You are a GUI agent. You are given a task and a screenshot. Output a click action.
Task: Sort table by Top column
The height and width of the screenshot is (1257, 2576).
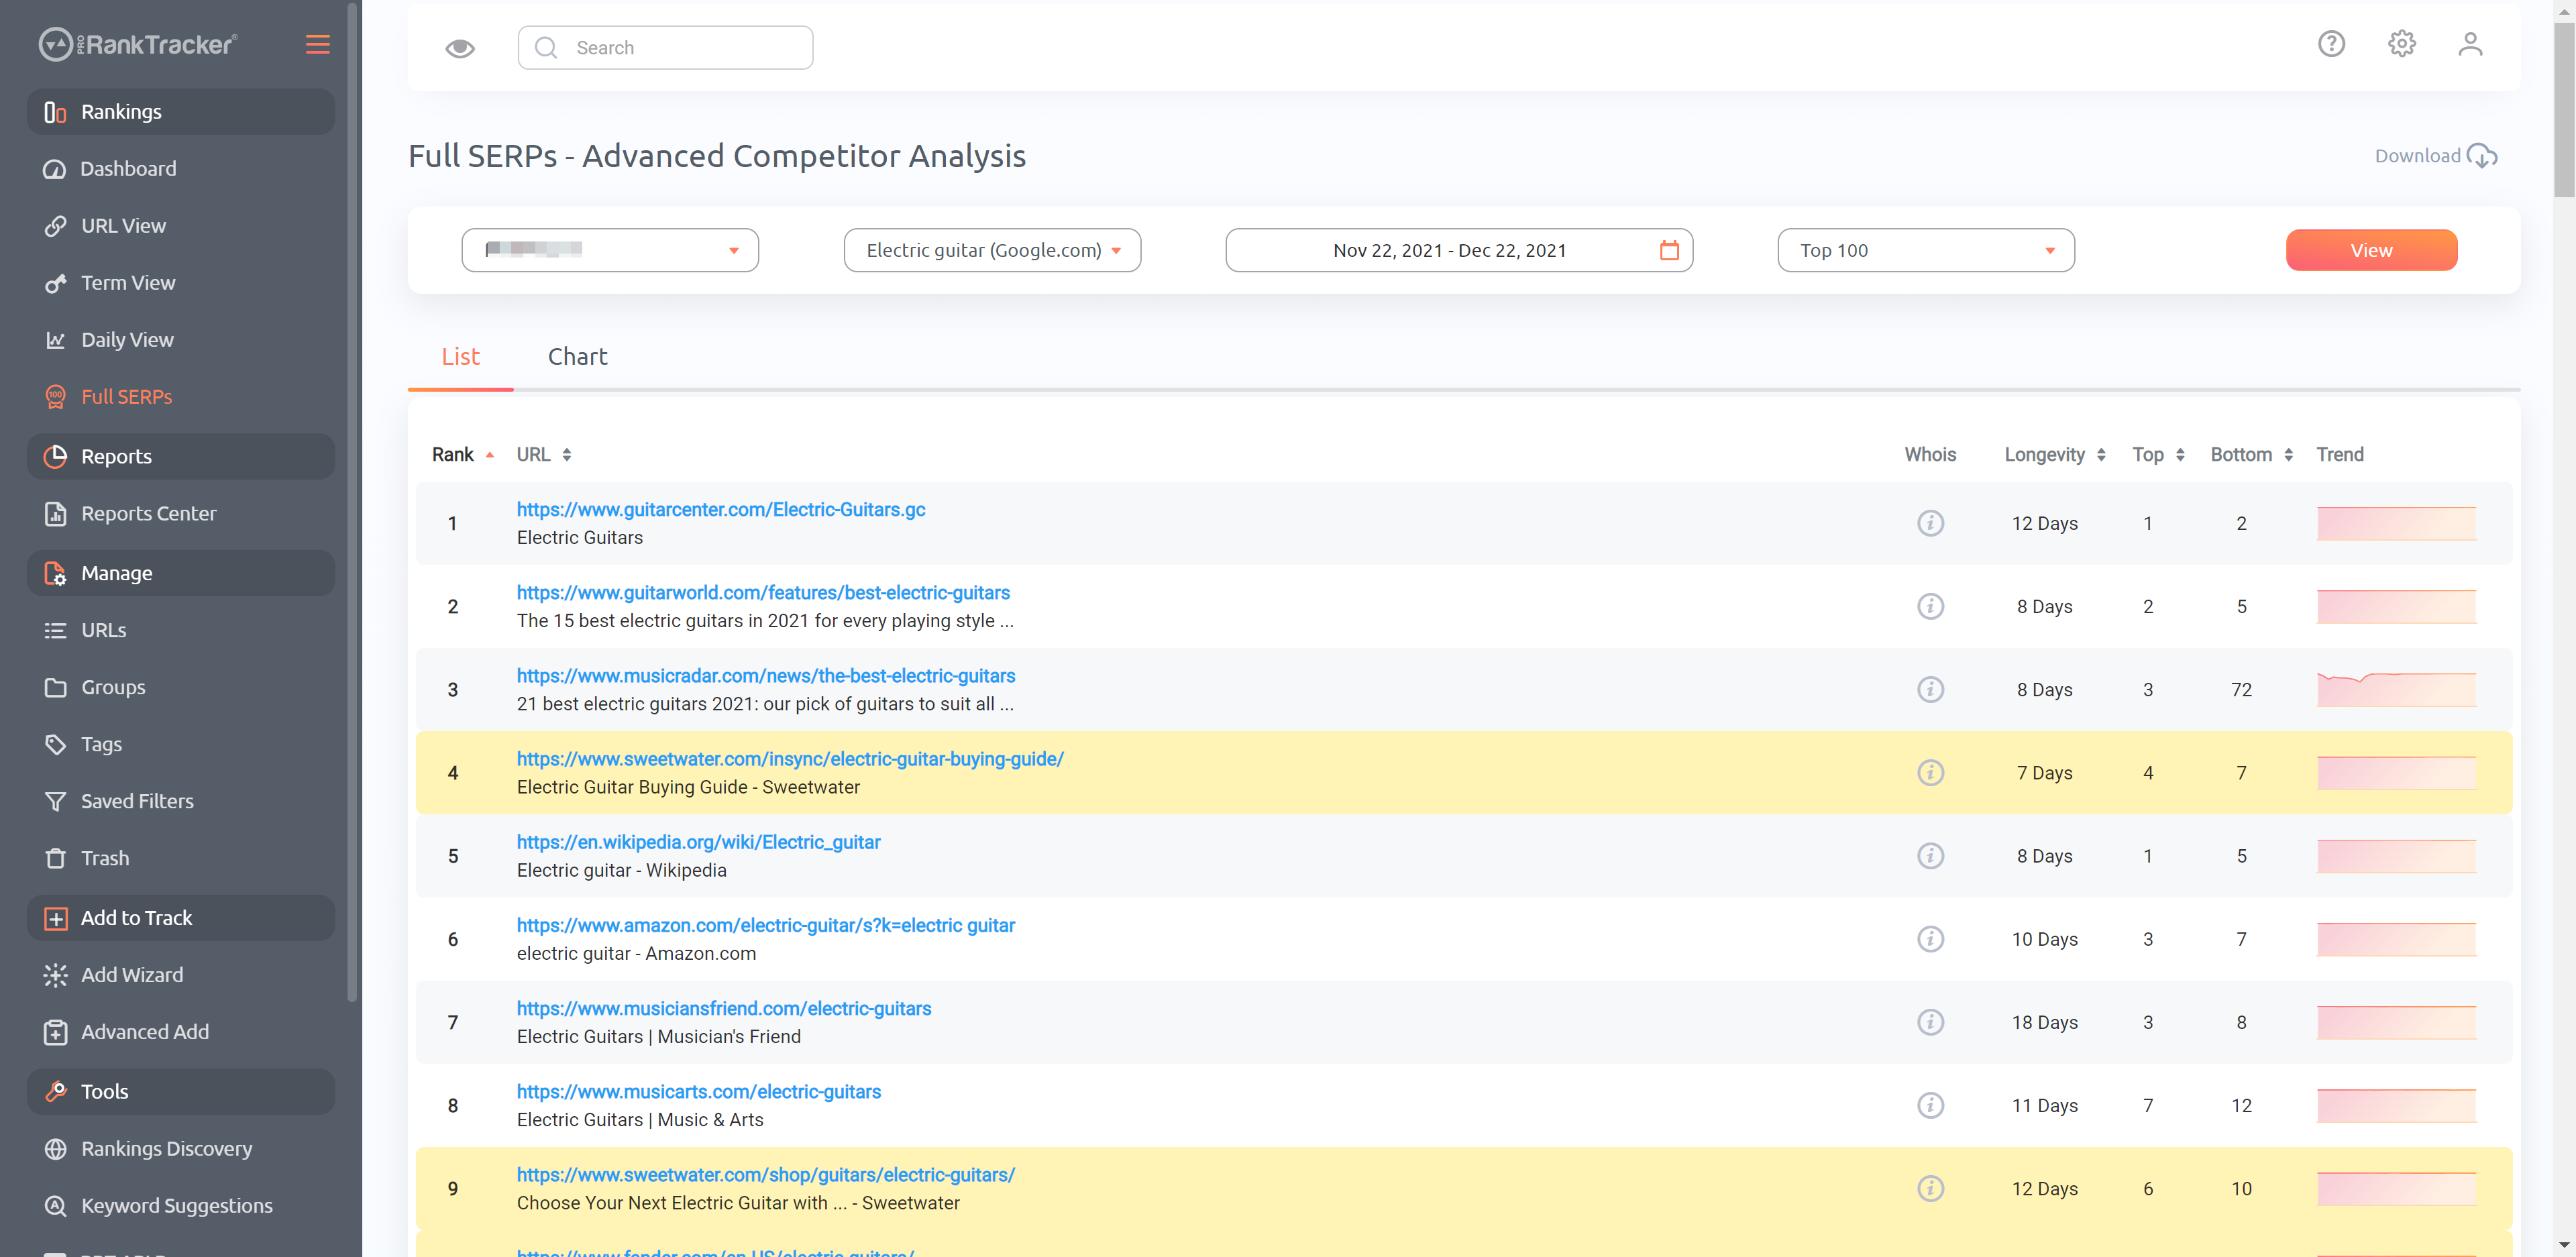[2158, 455]
